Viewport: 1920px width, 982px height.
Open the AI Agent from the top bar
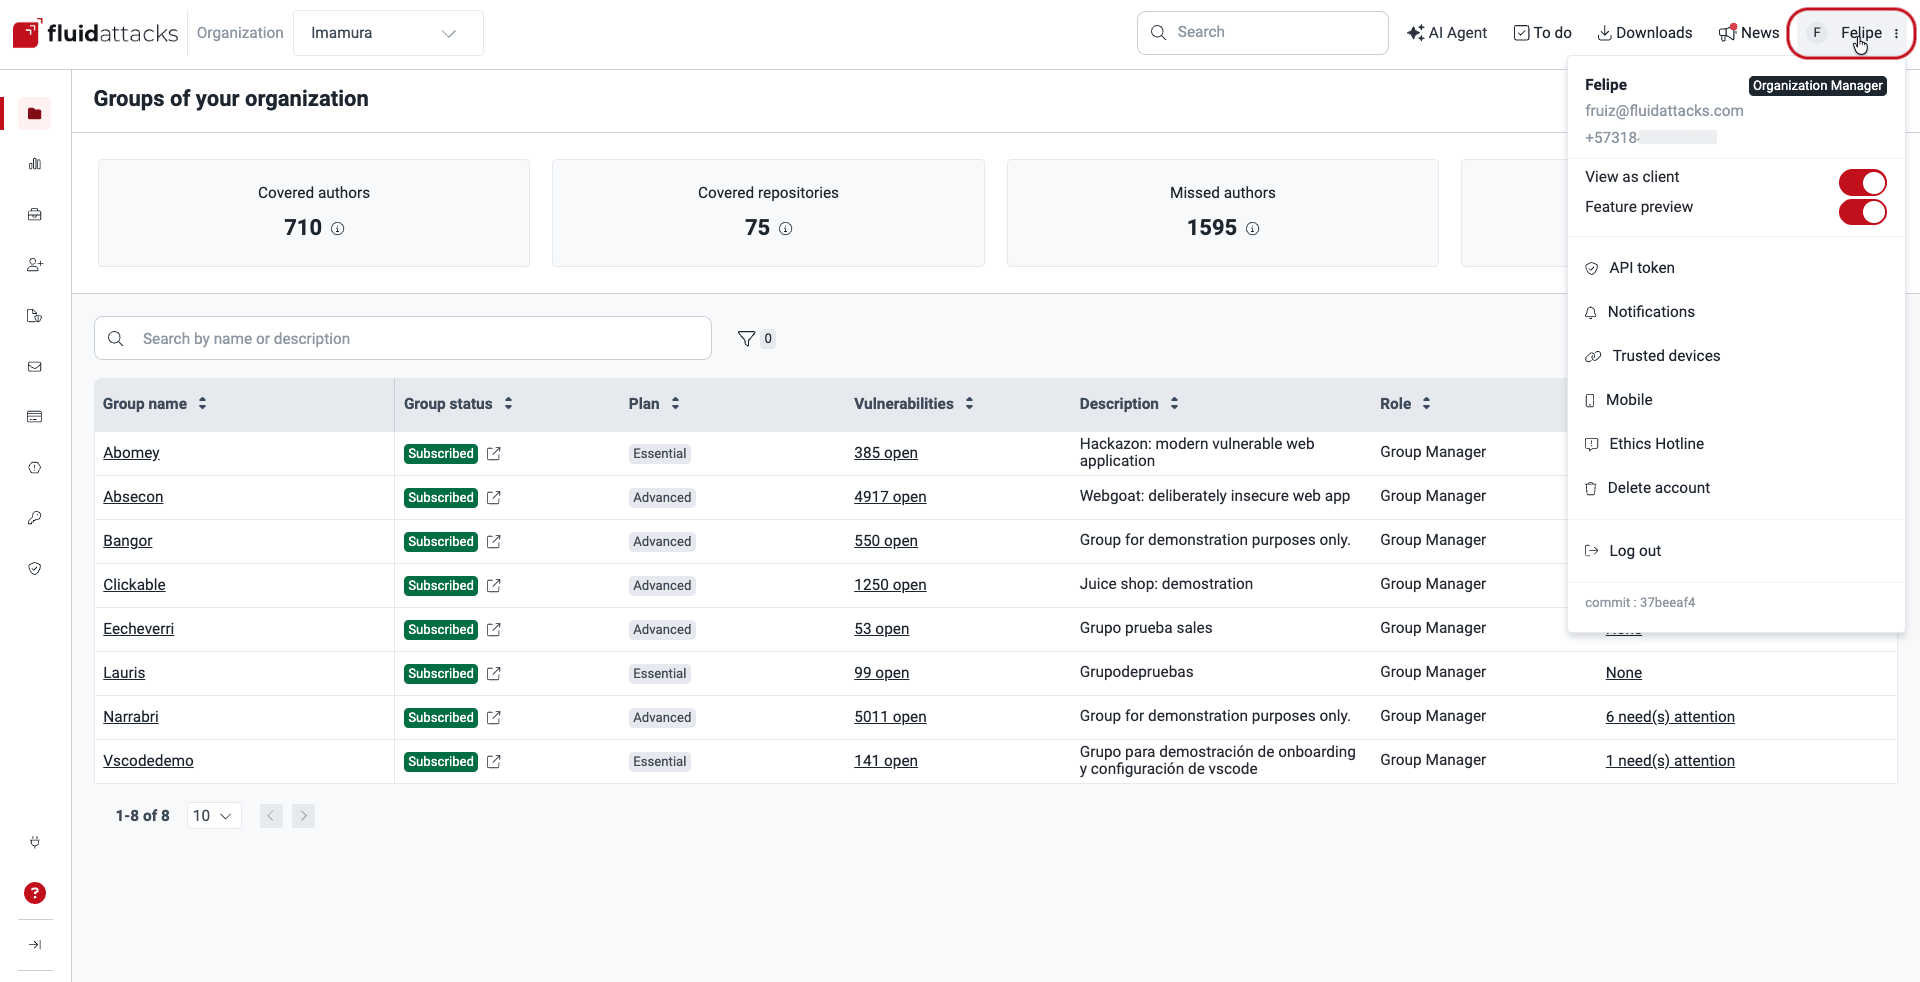(x=1447, y=32)
